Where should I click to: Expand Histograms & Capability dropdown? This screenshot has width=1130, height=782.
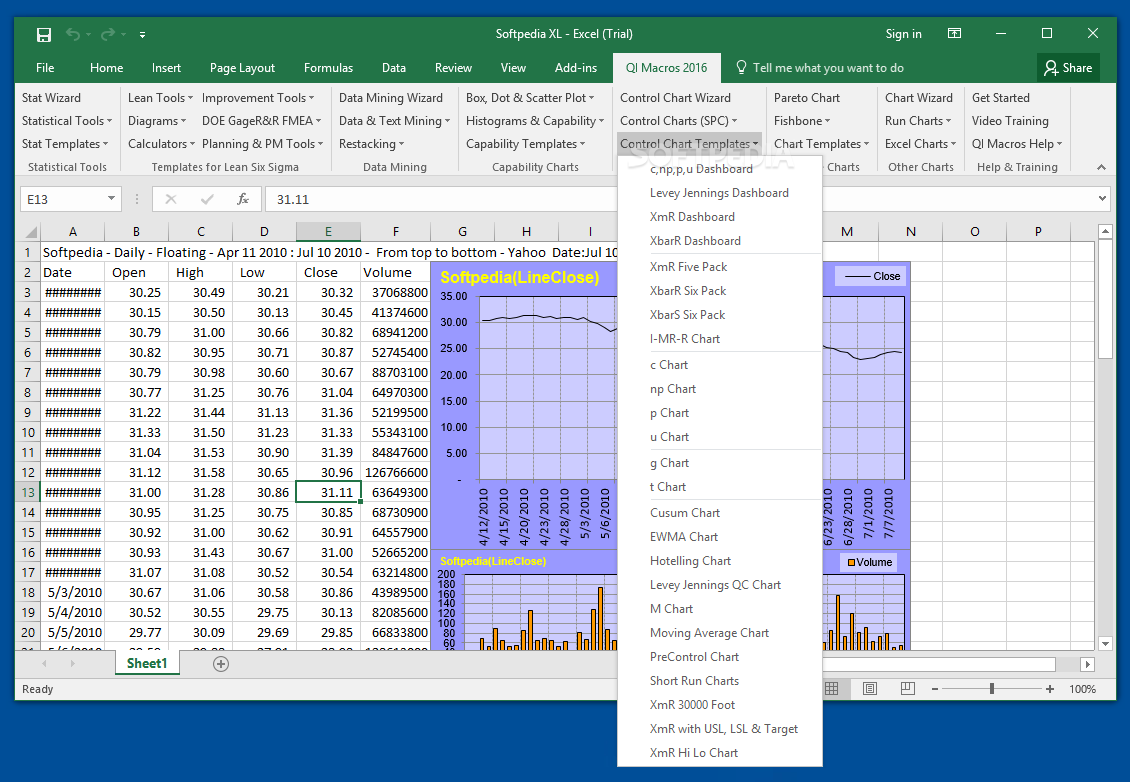click(x=535, y=121)
